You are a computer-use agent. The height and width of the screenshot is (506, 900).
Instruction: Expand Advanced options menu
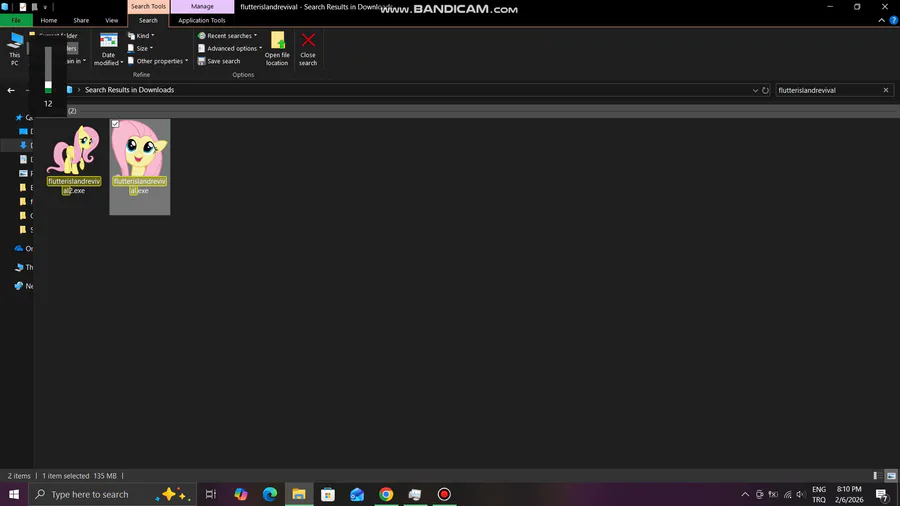230,48
